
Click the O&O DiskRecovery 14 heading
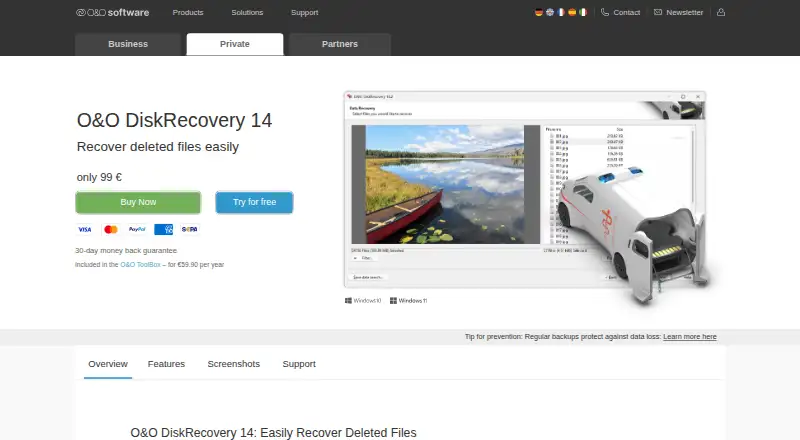[x=174, y=120]
